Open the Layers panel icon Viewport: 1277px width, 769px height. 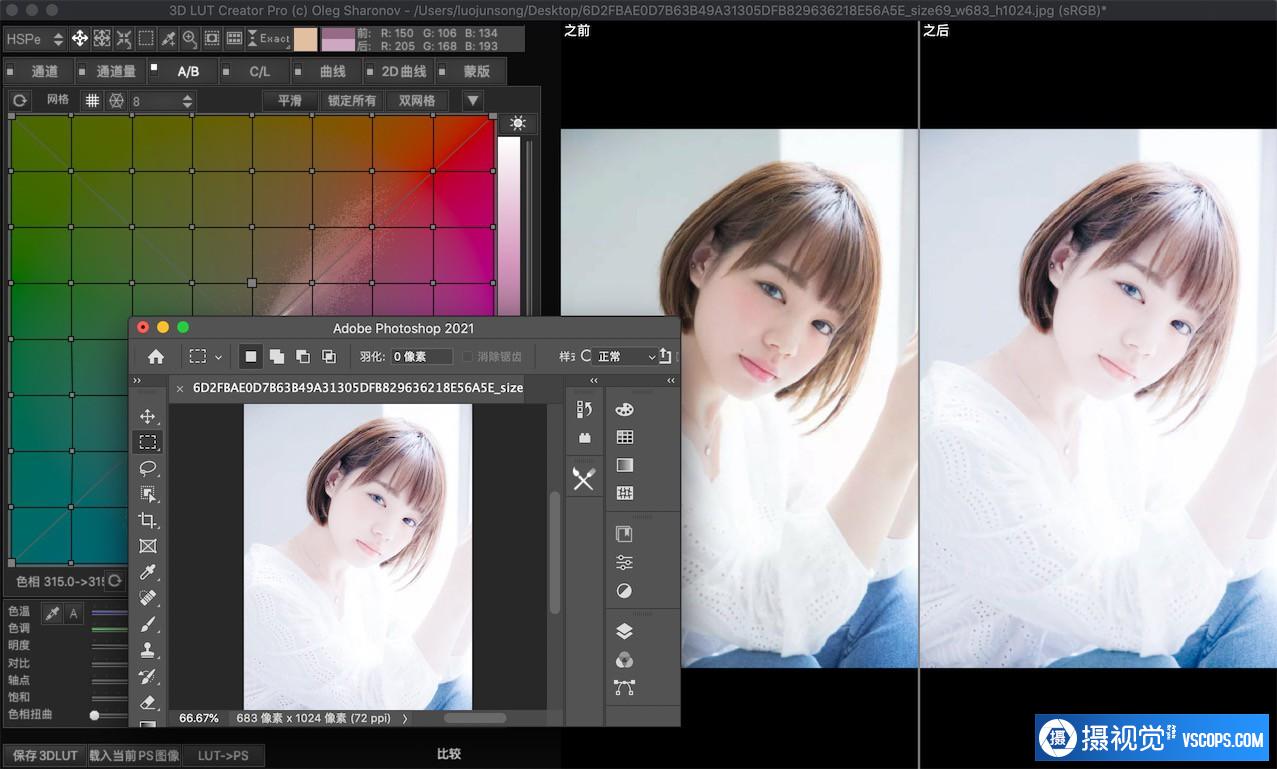tap(624, 631)
